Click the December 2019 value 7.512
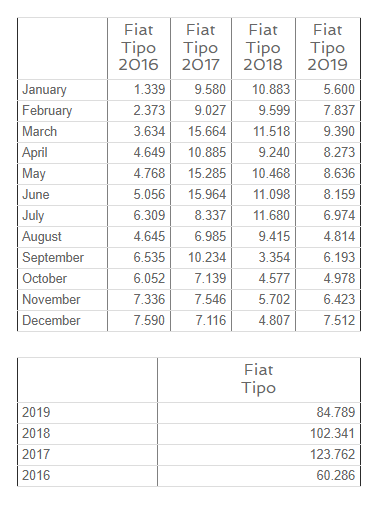Screen dimensions: 379x507 (339, 320)
